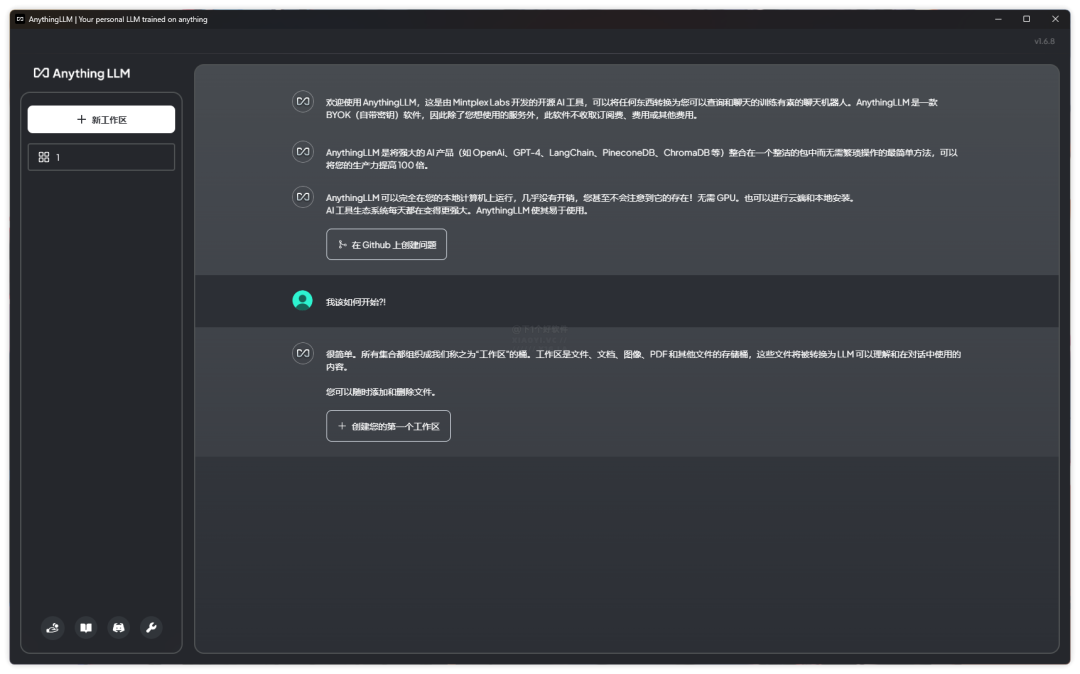Image resolution: width=1080 pixels, height=674 pixels.
Task: Click first message's AnythingLLM bot avatar
Action: click(302, 101)
